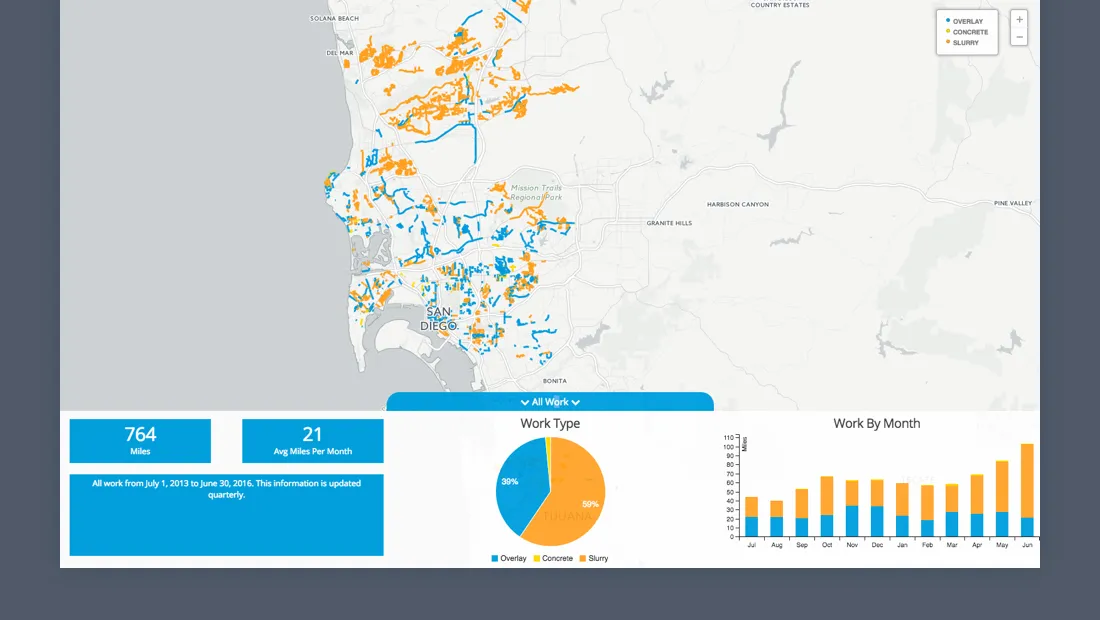Select the Concrete key in the pie chart legend

tap(535, 558)
